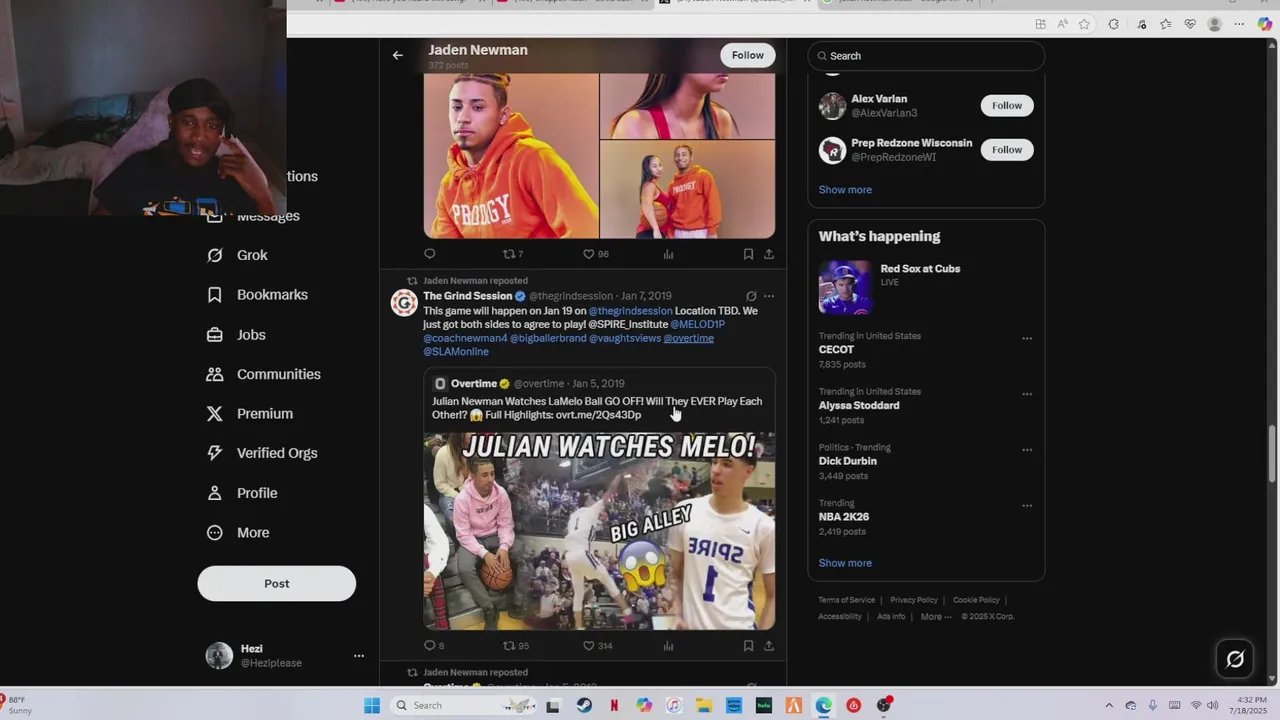Open the Terms of Service footer link
The width and height of the screenshot is (1280, 720).
(x=846, y=600)
